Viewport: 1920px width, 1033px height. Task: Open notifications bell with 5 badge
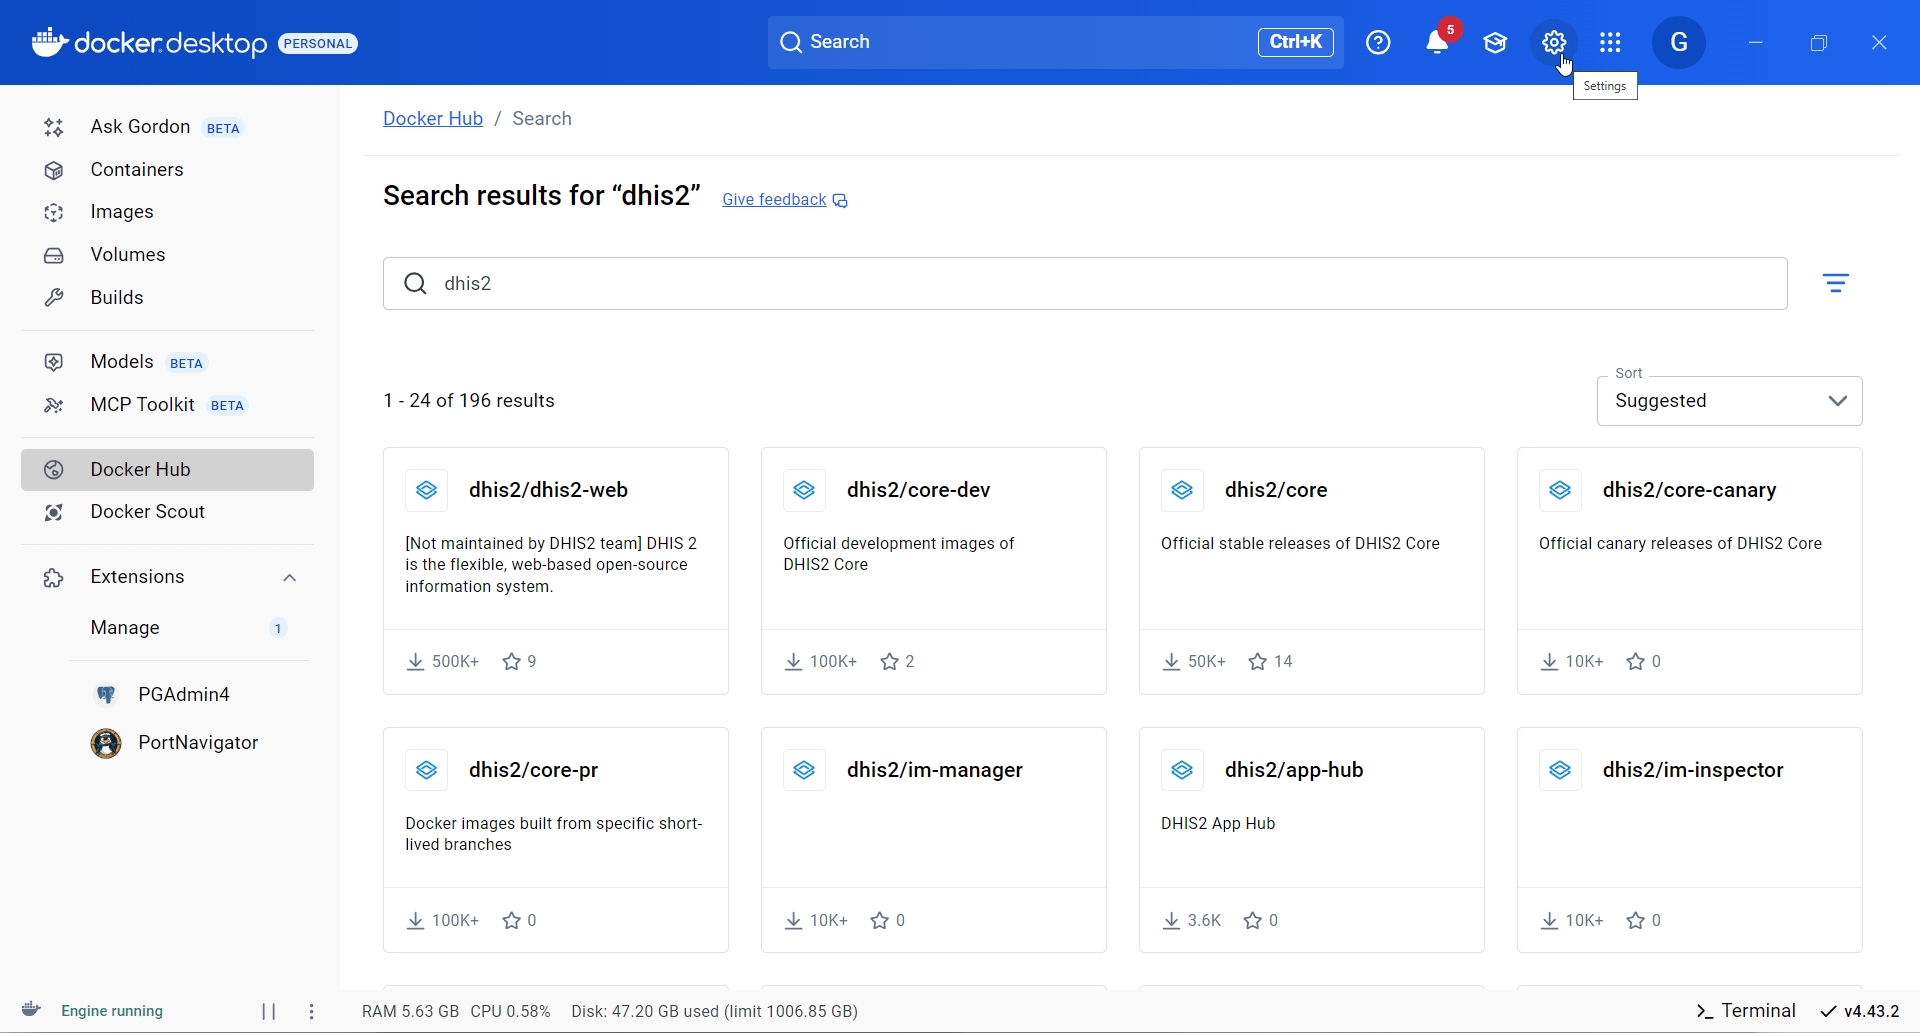point(1437,42)
